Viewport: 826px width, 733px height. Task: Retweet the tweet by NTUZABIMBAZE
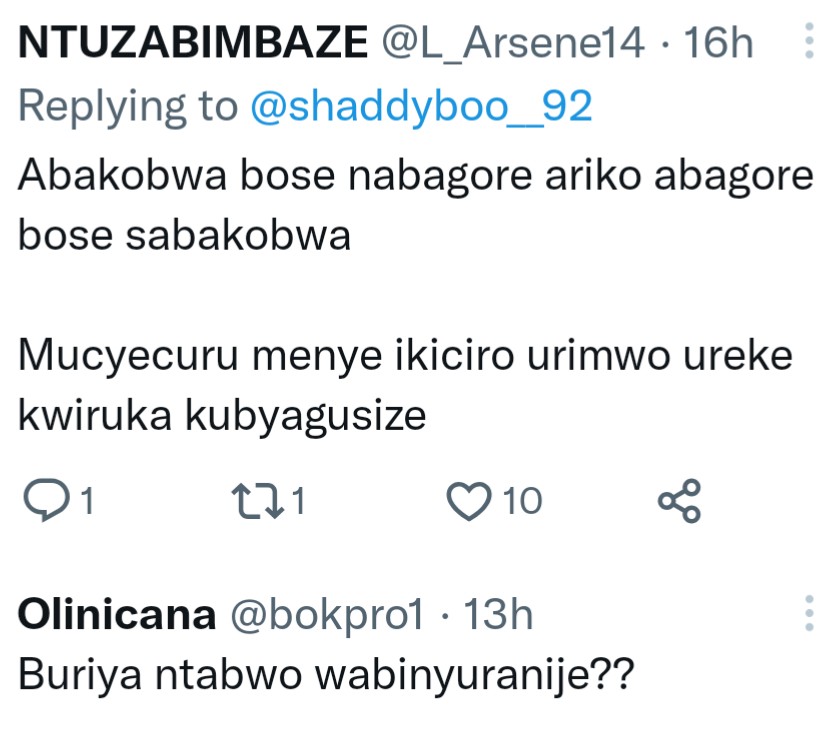pyautogui.click(x=255, y=502)
